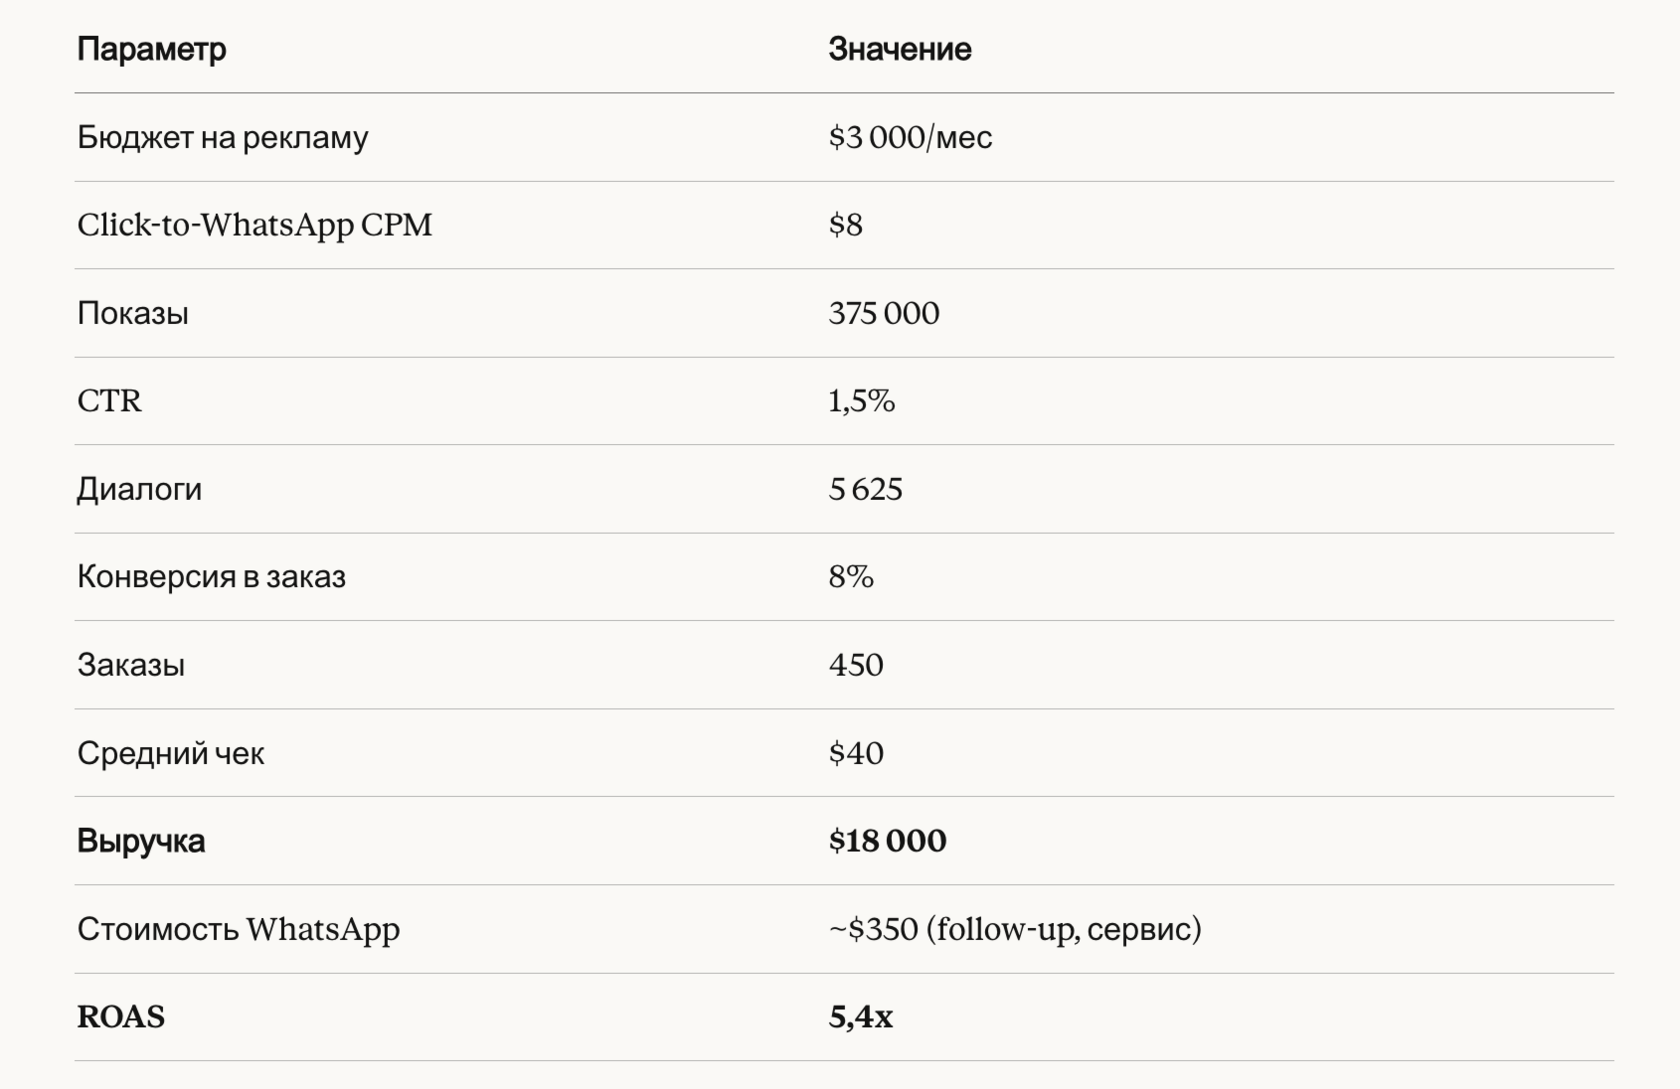This screenshot has width=1680, height=1089.
Task: Click the "$8" CPM value
Action: click(x=845, y=225)
